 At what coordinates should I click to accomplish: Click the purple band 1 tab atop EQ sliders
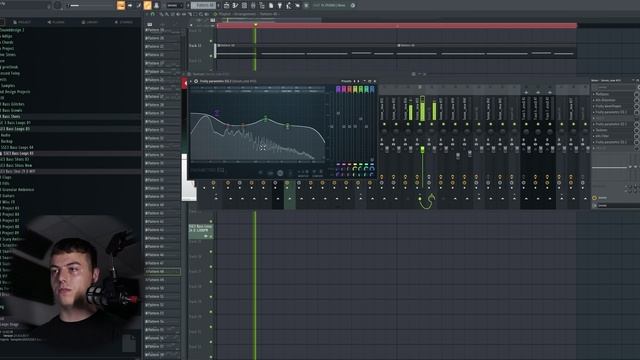pos(338,89)
